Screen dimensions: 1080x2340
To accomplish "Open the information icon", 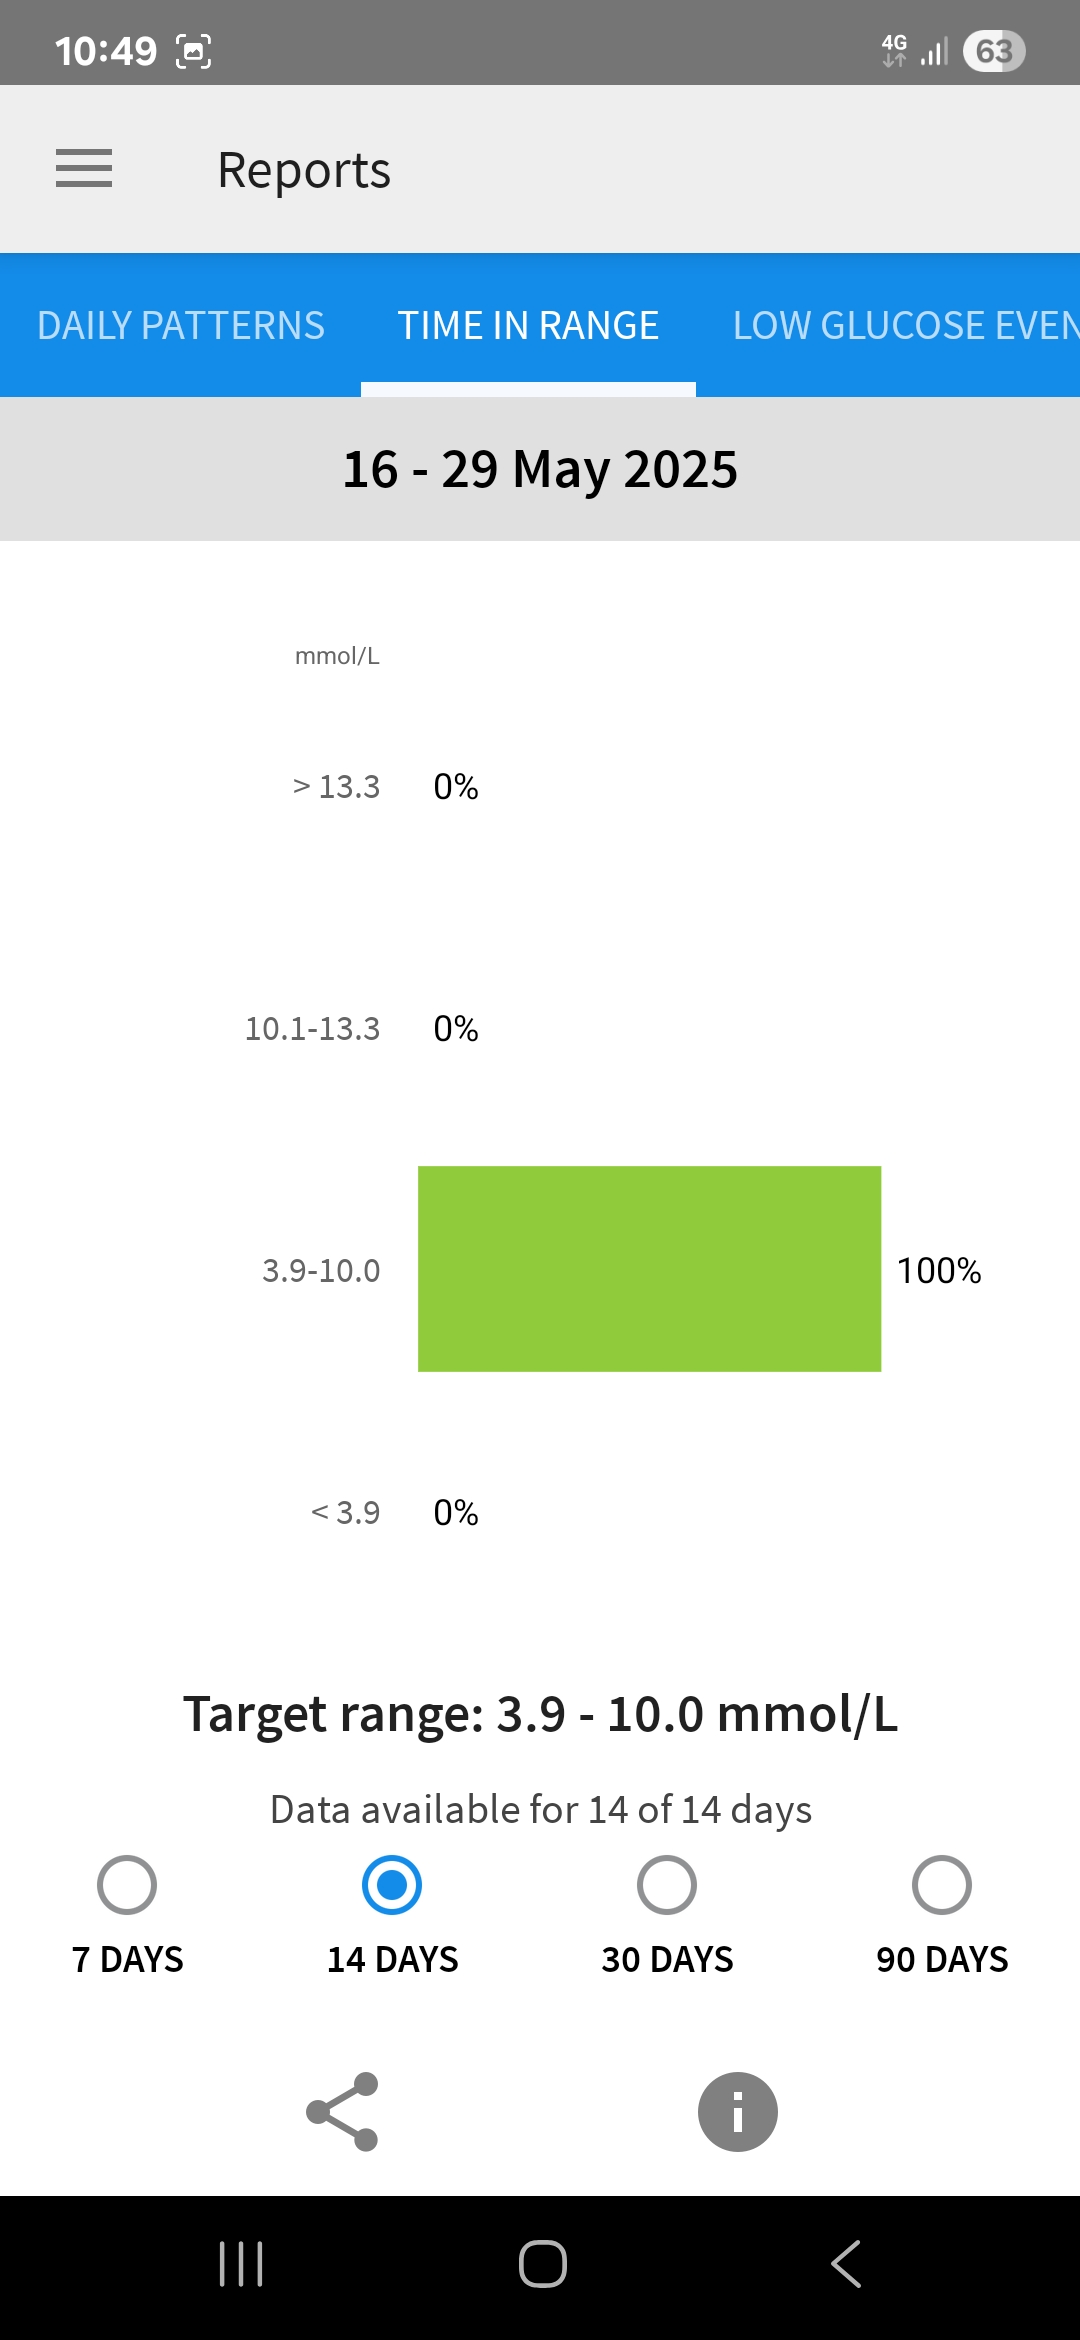I will (x=737, y=2111).
